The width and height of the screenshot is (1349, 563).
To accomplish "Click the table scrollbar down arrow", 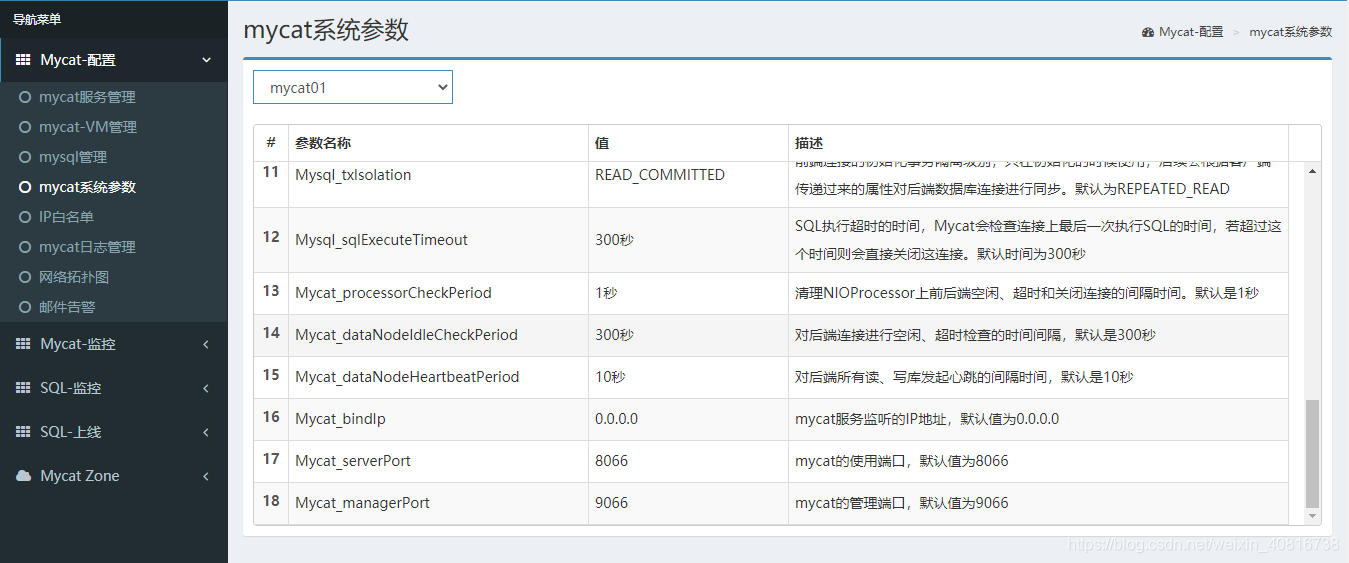I will click(1313, 516).
